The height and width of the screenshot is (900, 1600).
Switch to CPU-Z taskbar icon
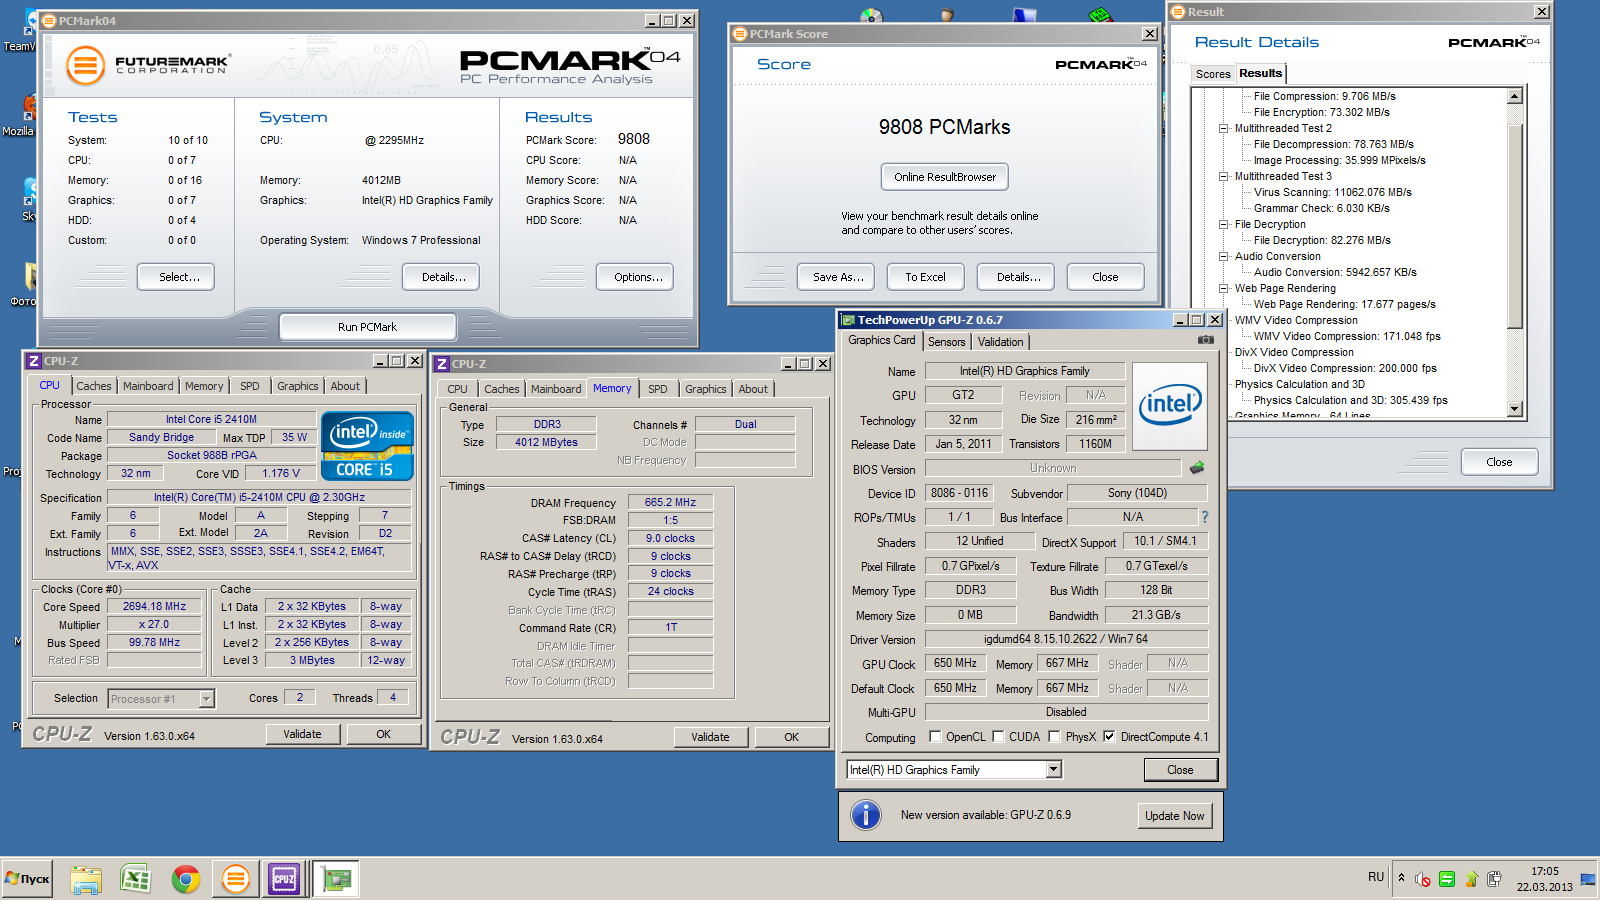(284, 879)
